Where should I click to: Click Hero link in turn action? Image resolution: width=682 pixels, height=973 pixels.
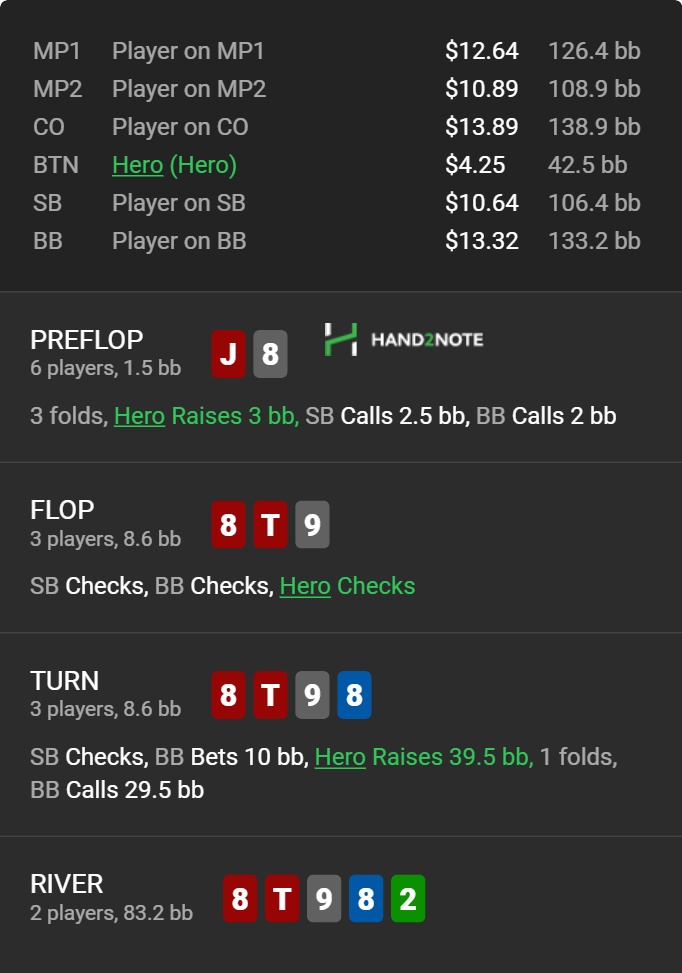click(x=340, y=756)
